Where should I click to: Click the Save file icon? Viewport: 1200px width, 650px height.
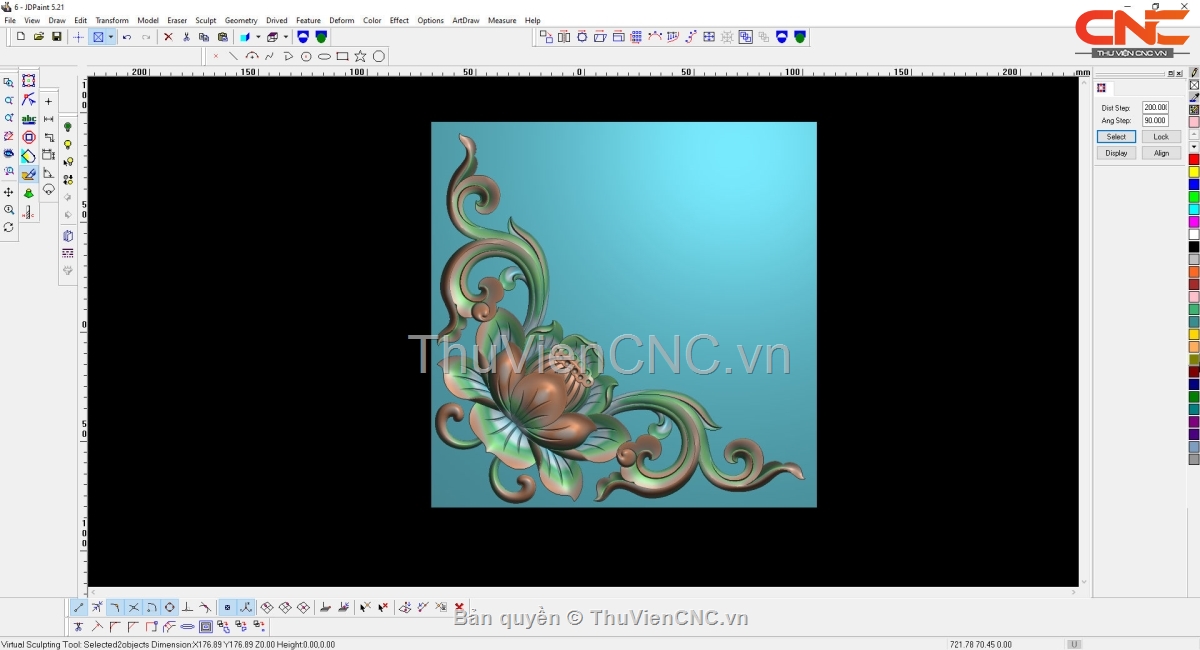[57, 37]
